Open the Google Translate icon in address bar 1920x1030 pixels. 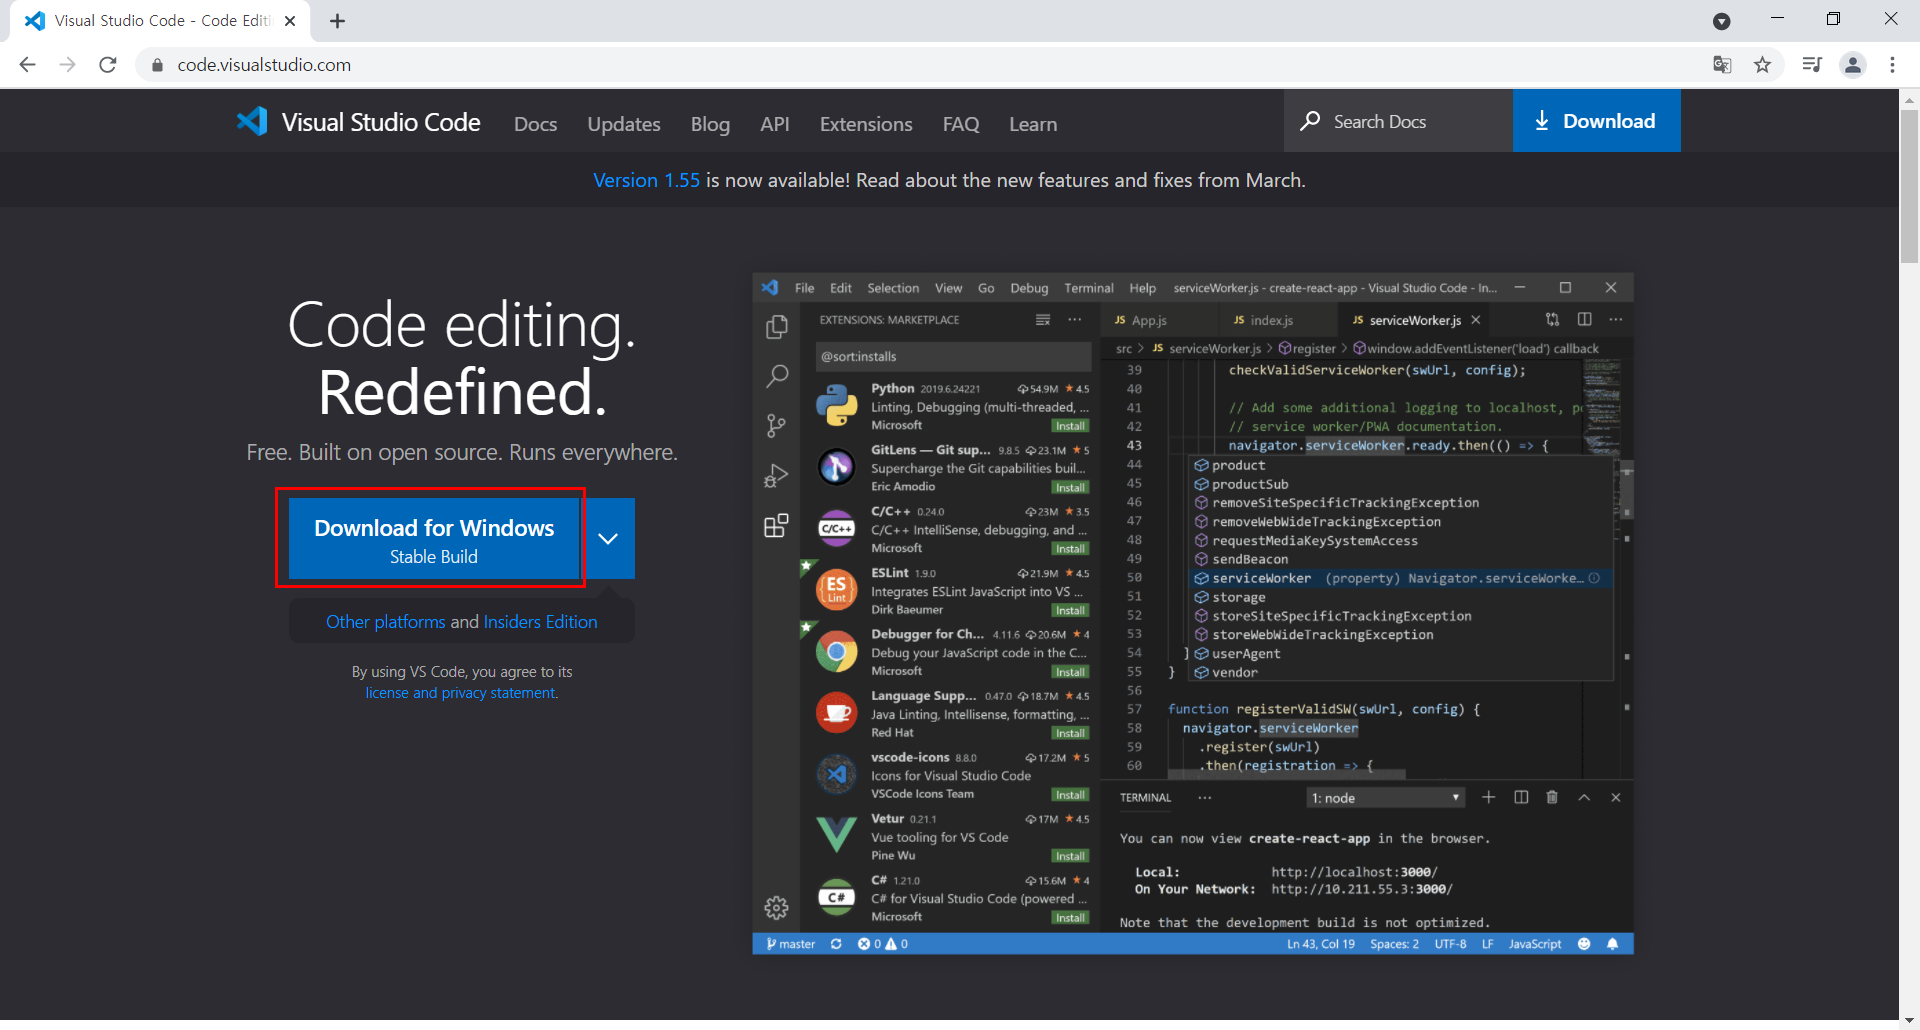pyautogui.click(x=1722, y=65)
